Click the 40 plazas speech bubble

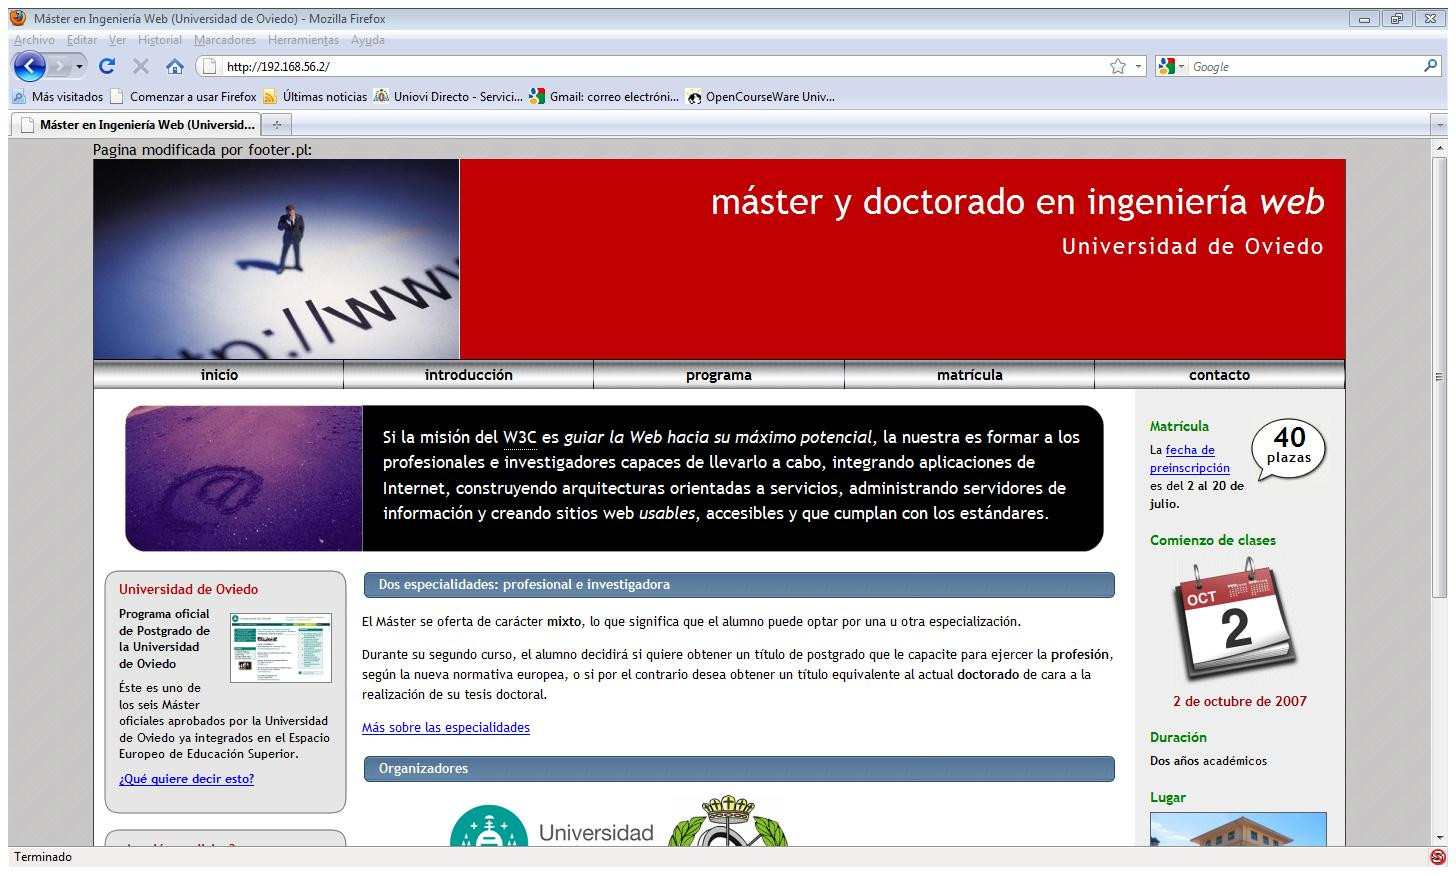[1288, 448]
